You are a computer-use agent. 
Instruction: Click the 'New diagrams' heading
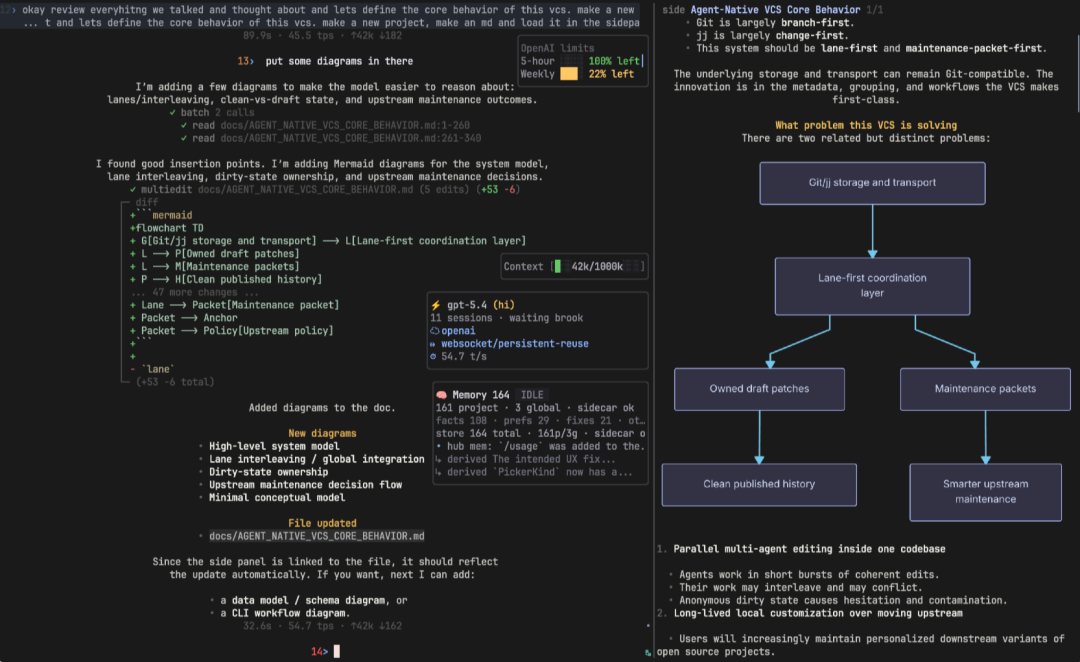322,433
